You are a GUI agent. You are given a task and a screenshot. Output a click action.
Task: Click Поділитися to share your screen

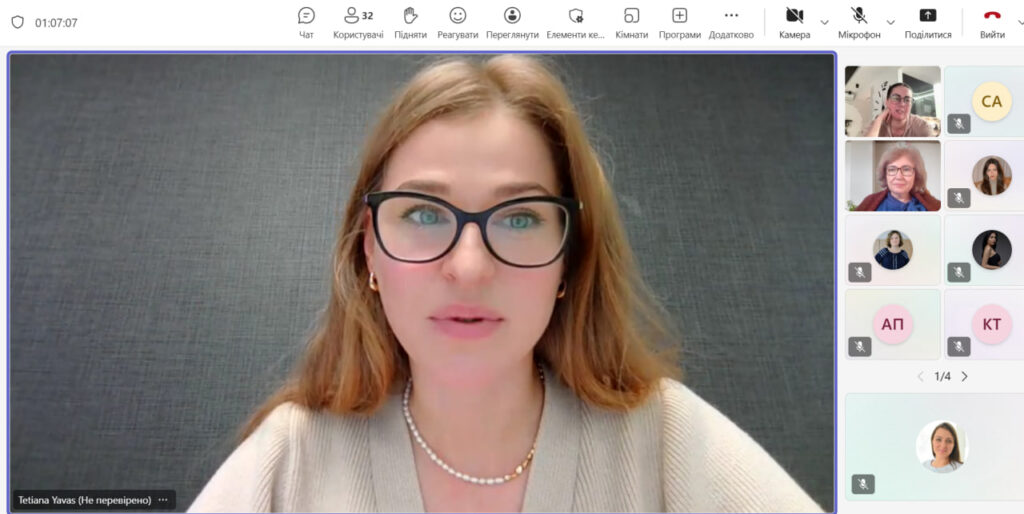click(x=928, y=22)
